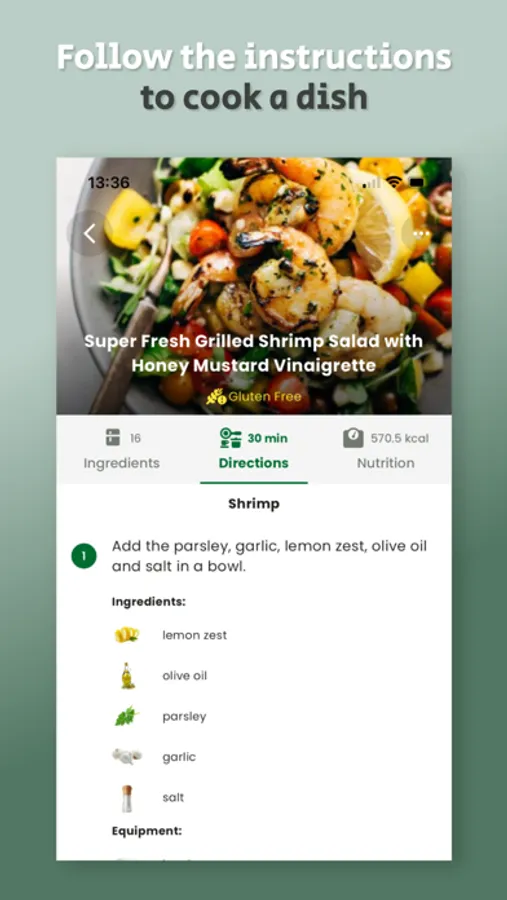Tap the step 1 number badge

click(84, 556)
